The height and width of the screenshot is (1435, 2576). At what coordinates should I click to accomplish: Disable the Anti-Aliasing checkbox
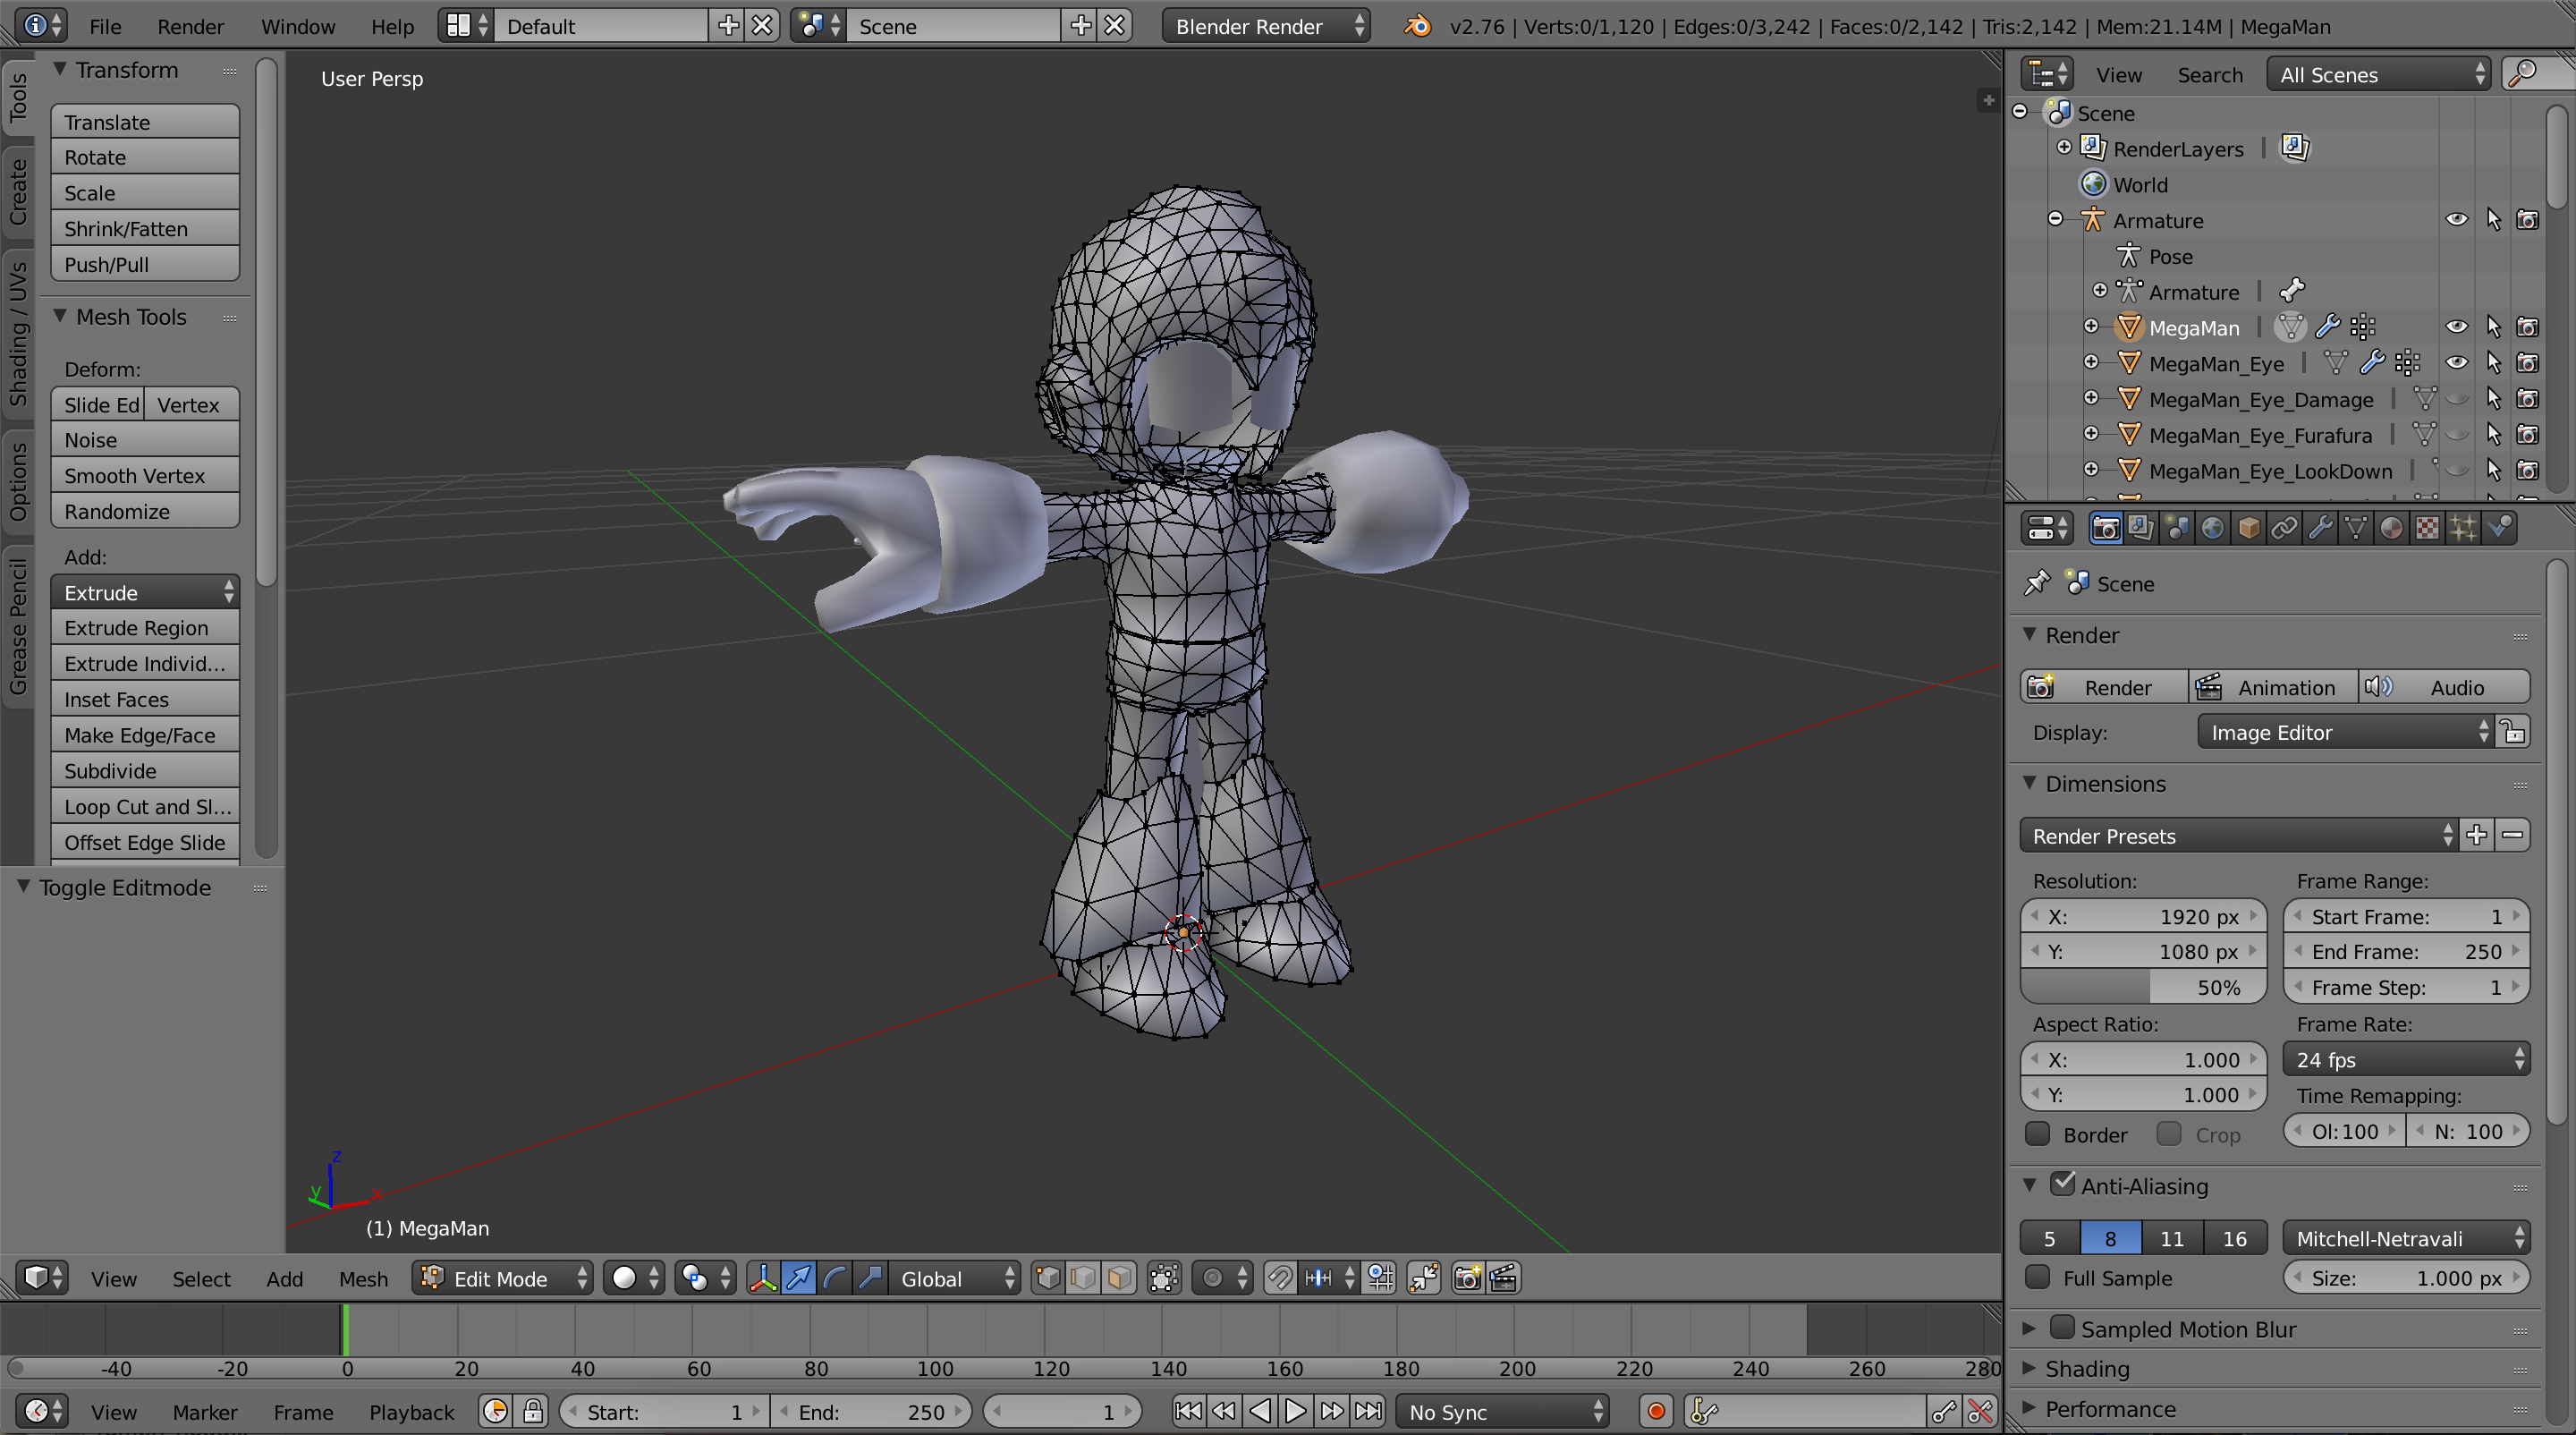tap(2063, 1184)
